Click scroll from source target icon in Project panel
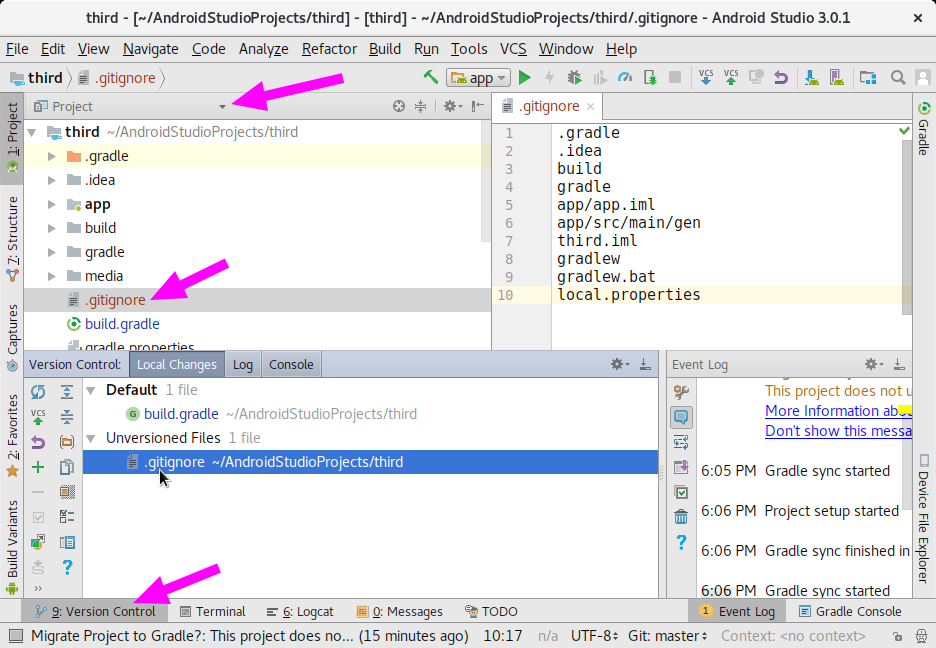Viewport: 936px width, 648px height. click(x=399, y=106)
